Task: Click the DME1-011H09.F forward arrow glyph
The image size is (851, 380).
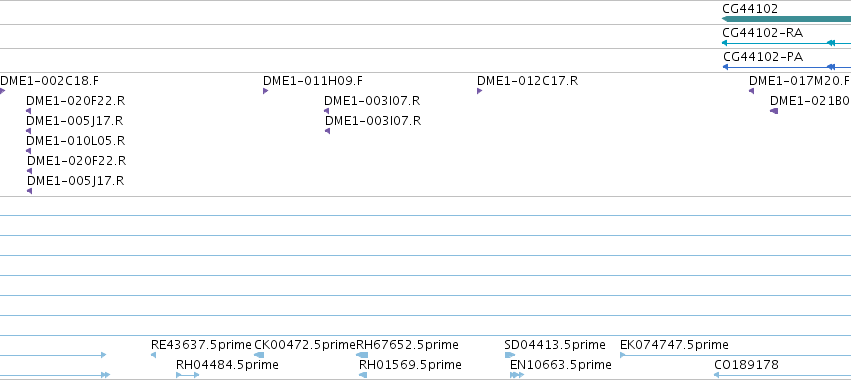Action: [x=265, y=91]
